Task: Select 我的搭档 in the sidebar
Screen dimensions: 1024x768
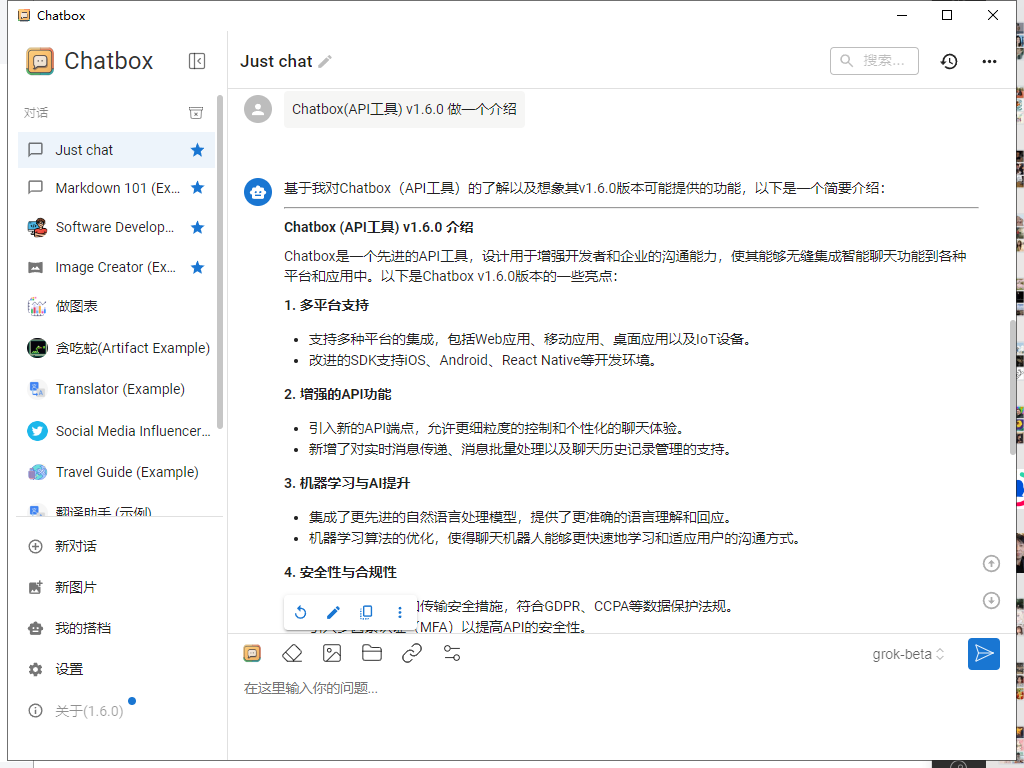Action: [82, 628]
